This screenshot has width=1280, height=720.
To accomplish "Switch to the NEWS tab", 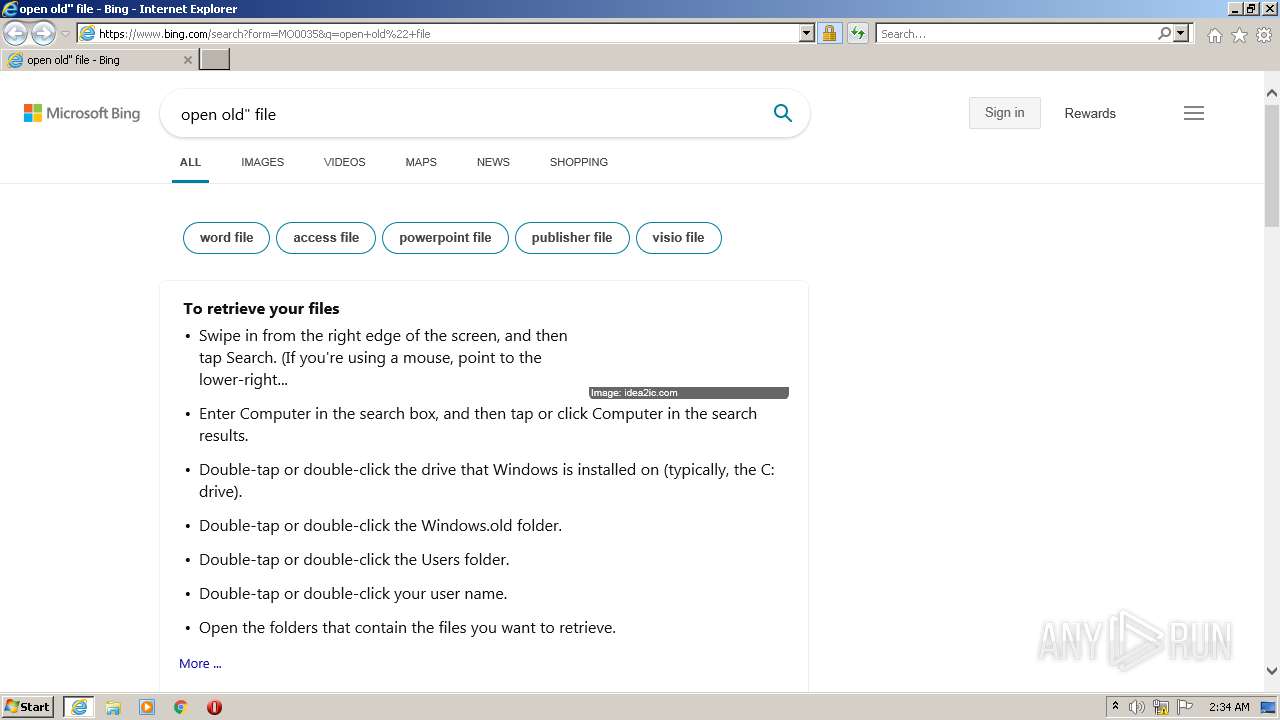I will (x=493, y=162).
